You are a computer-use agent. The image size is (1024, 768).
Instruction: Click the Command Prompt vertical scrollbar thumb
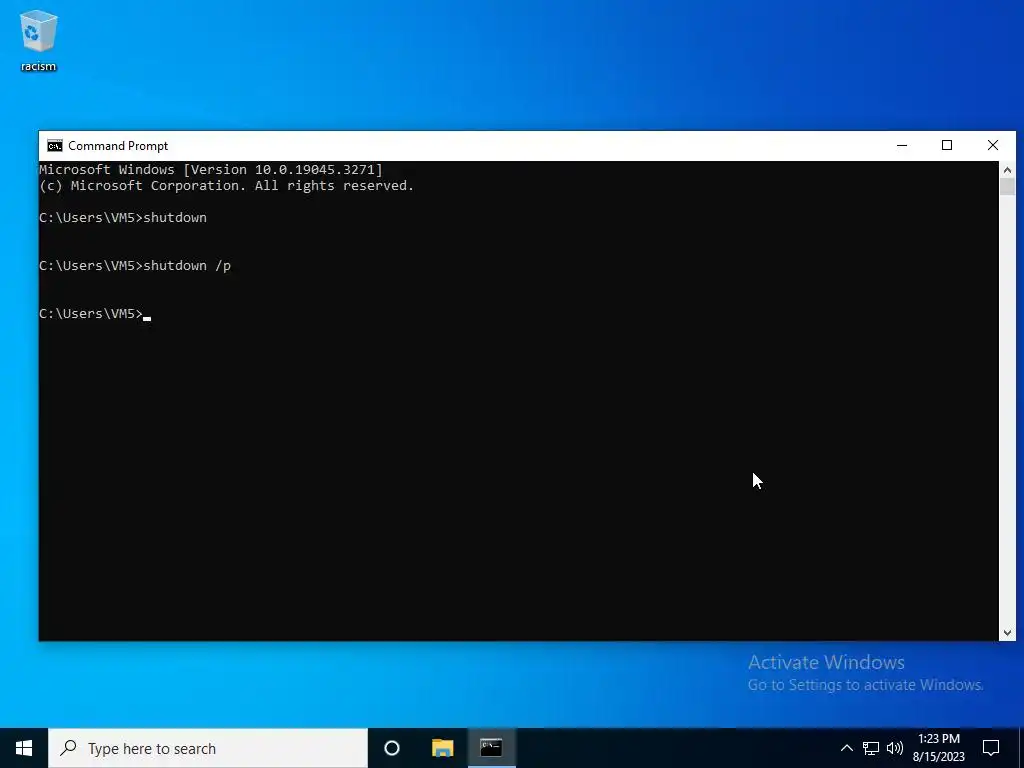click(1007, 186)
